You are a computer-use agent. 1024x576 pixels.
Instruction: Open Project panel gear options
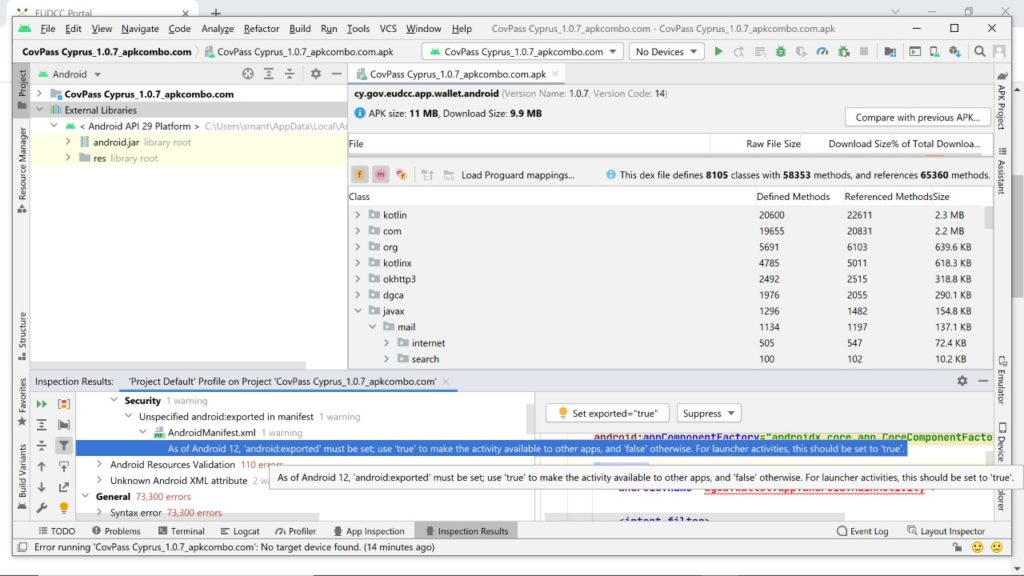point(315,74)
